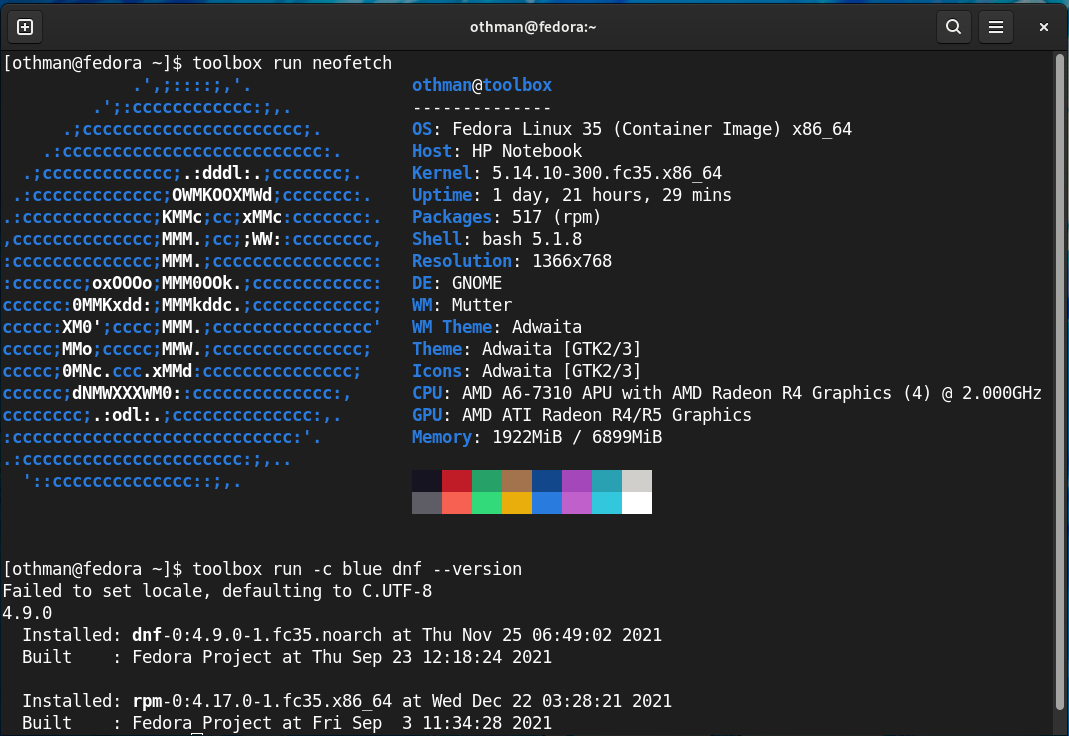Click the dark red color block

click(x=457, y=481)
